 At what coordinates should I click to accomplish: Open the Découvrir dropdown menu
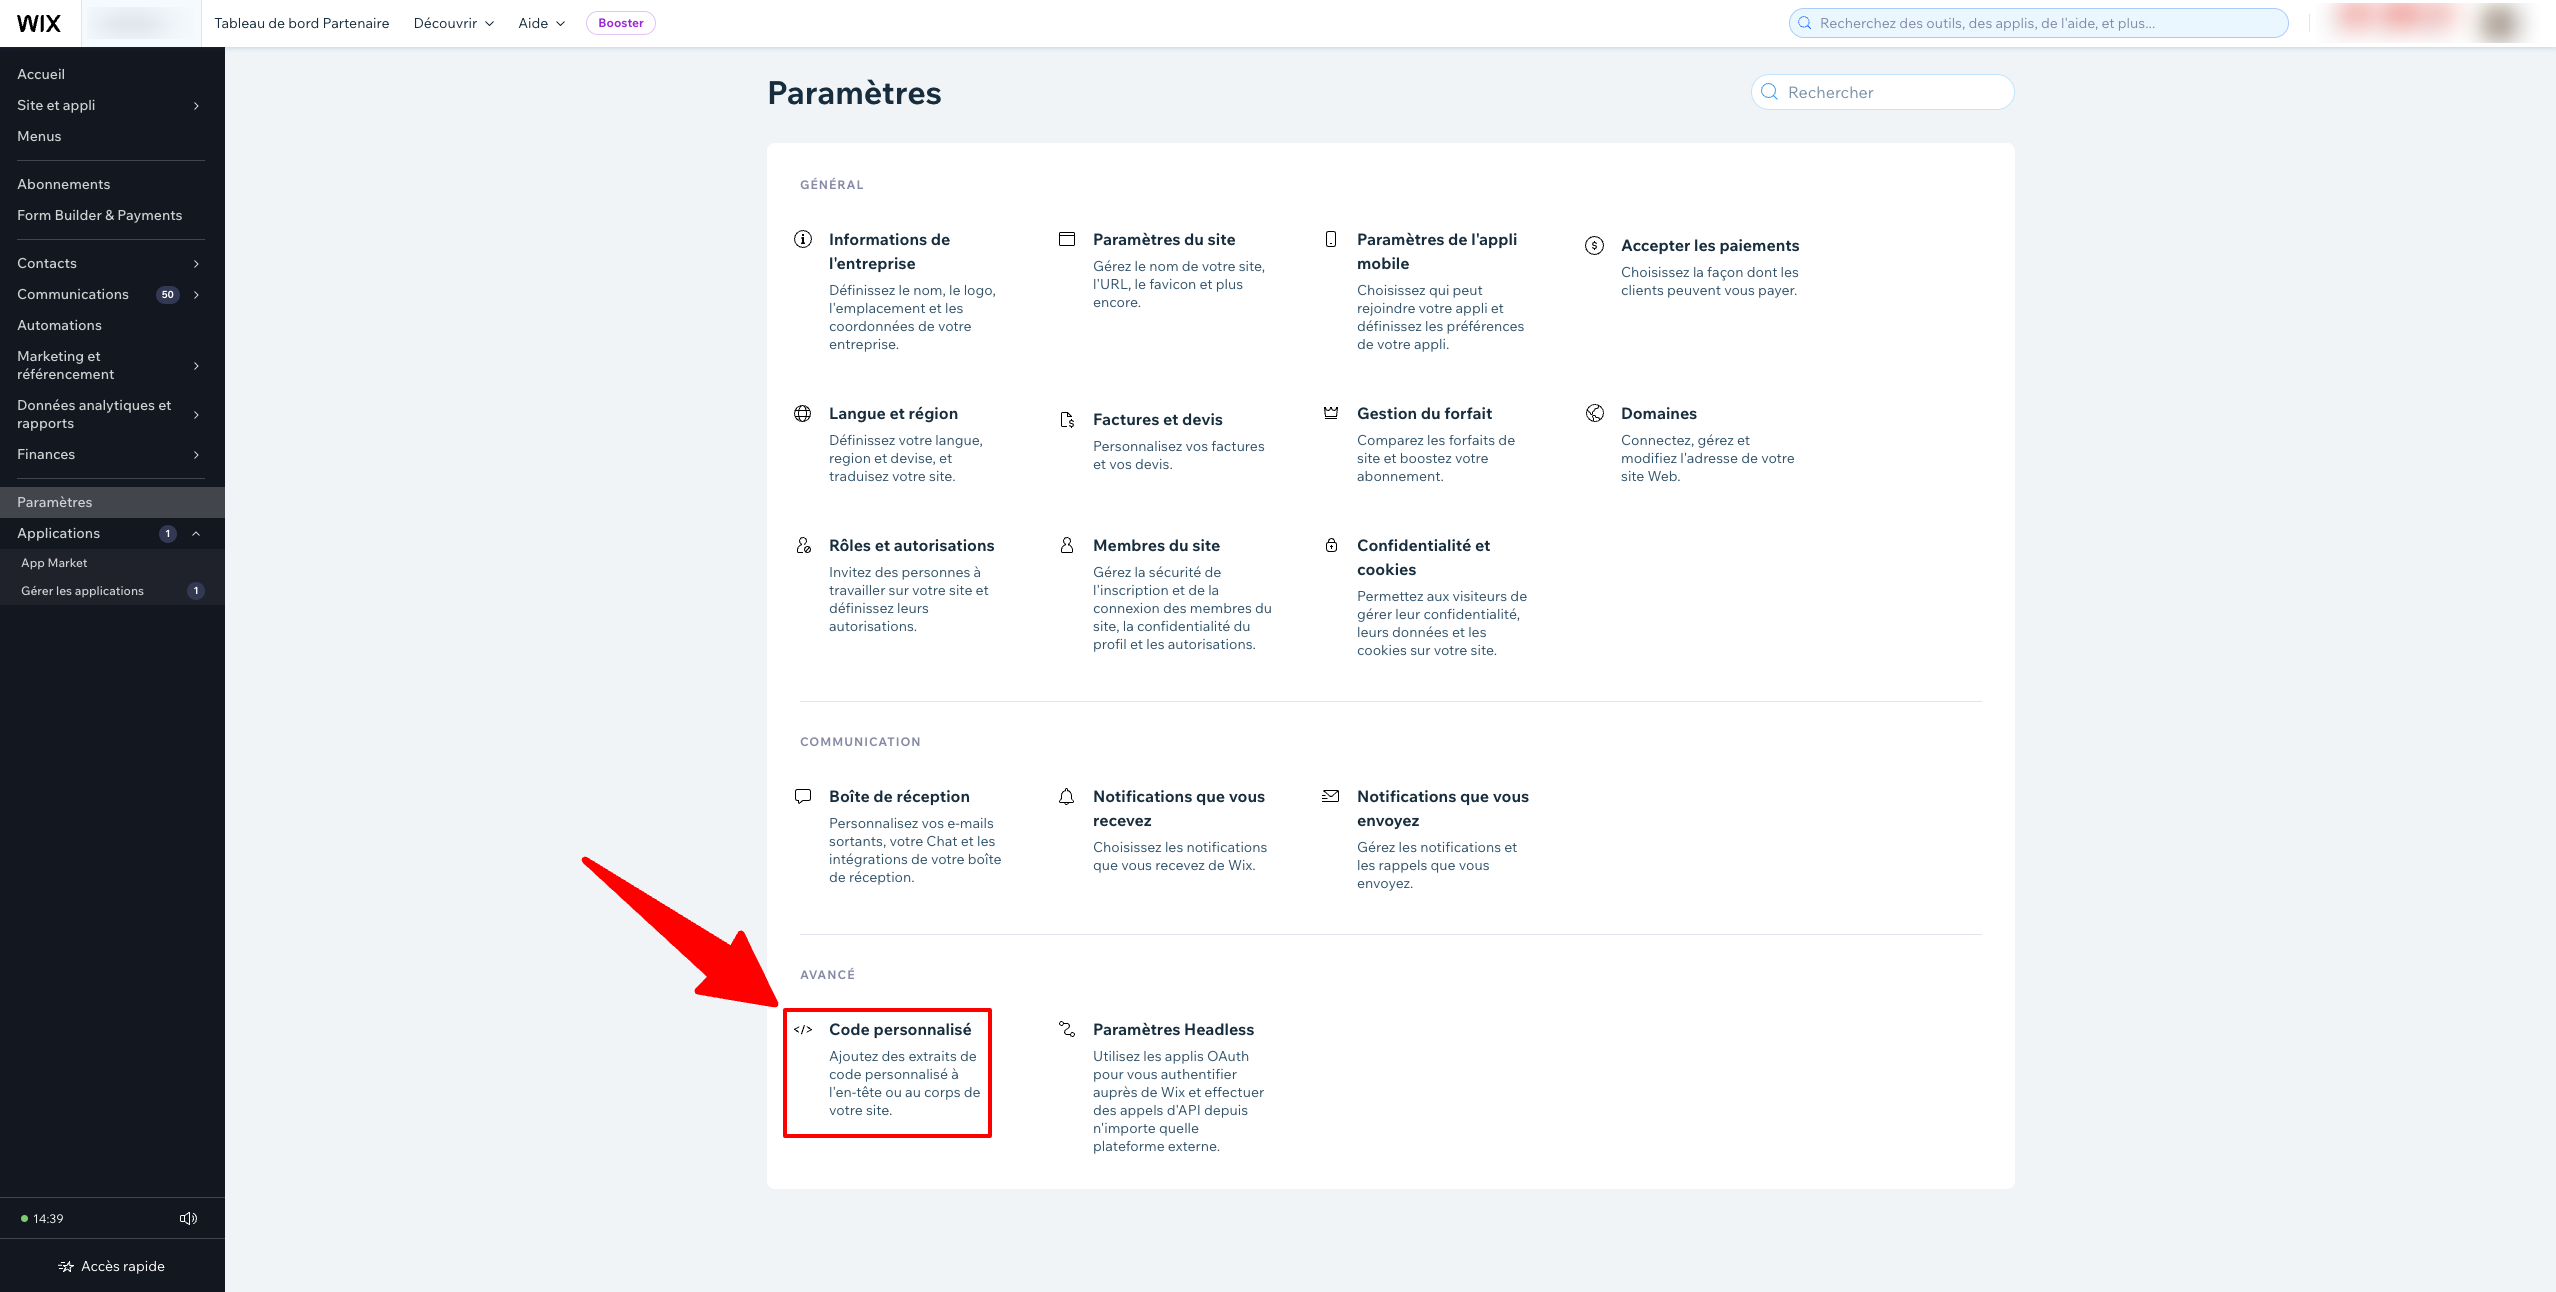coord(454,23)
